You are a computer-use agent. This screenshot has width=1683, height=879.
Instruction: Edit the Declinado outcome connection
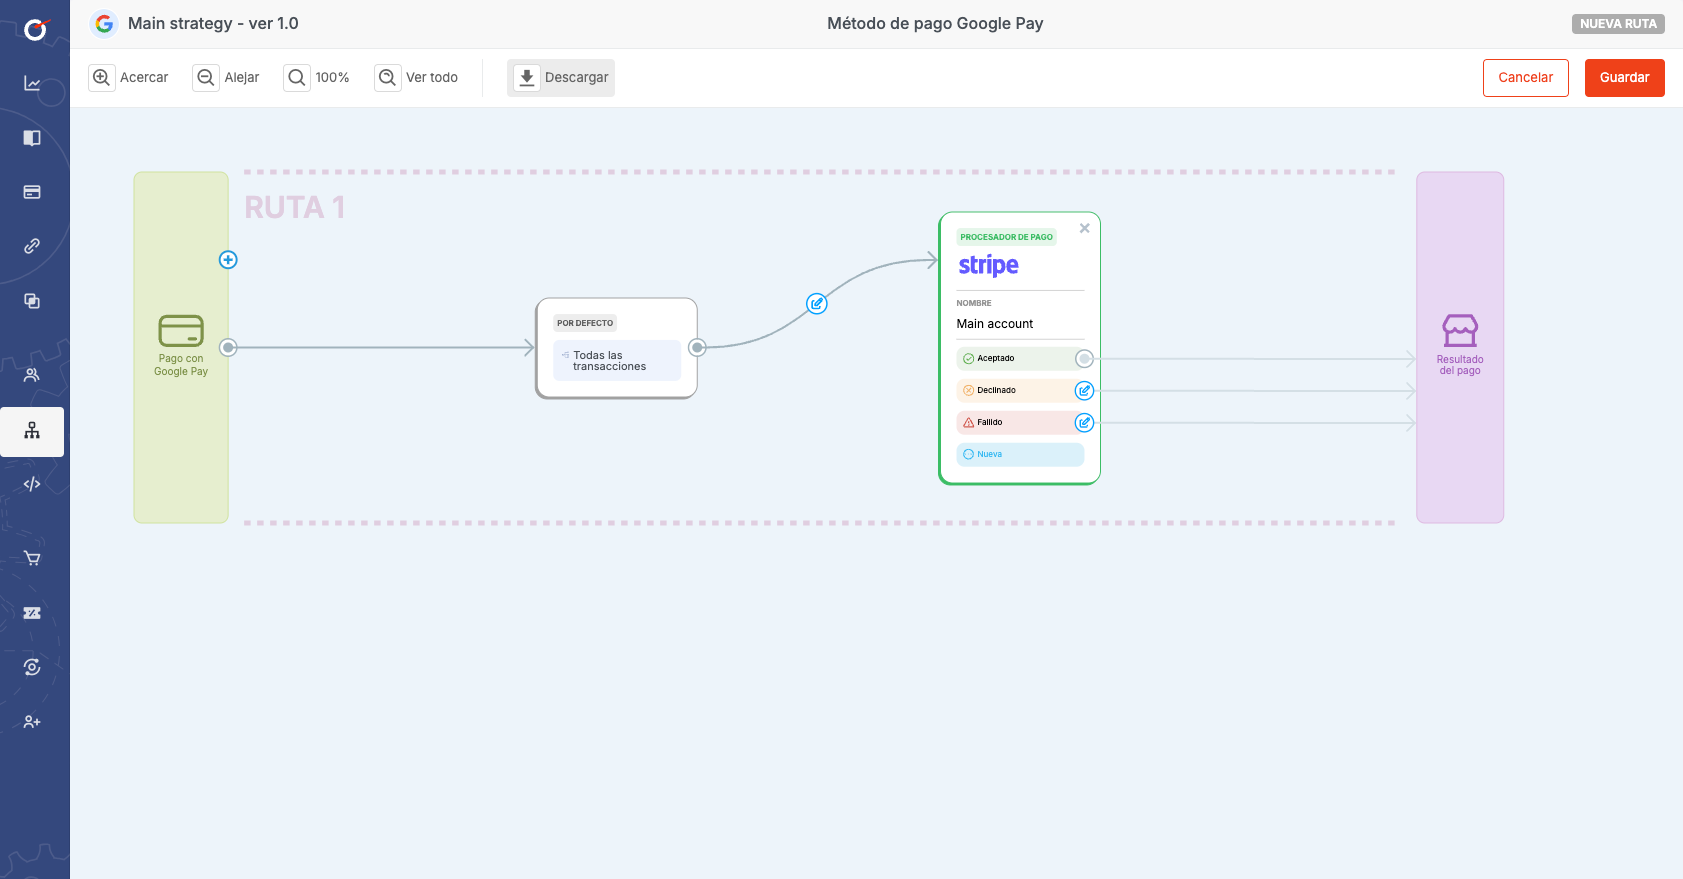pos(1084,391)
